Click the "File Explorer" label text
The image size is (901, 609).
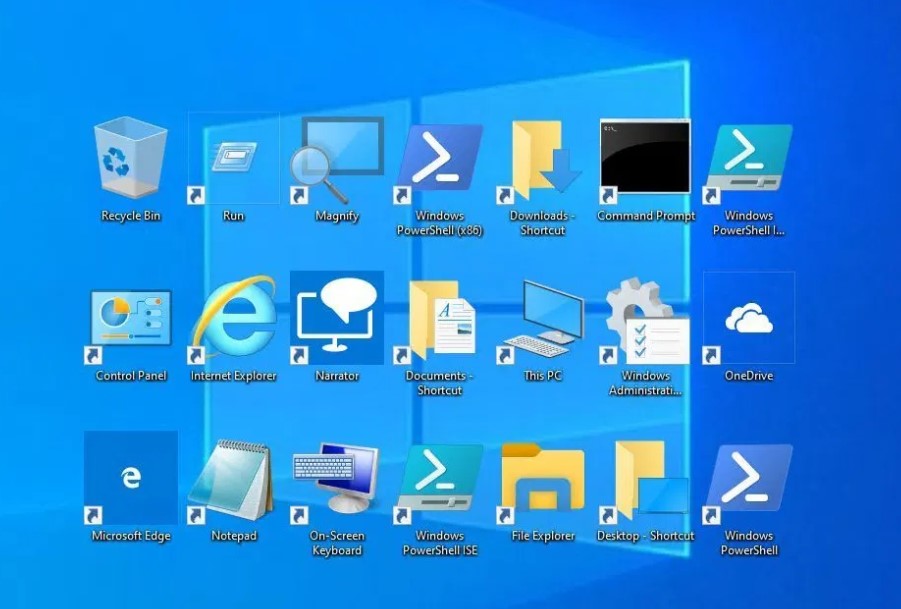(x=543, y=536)
